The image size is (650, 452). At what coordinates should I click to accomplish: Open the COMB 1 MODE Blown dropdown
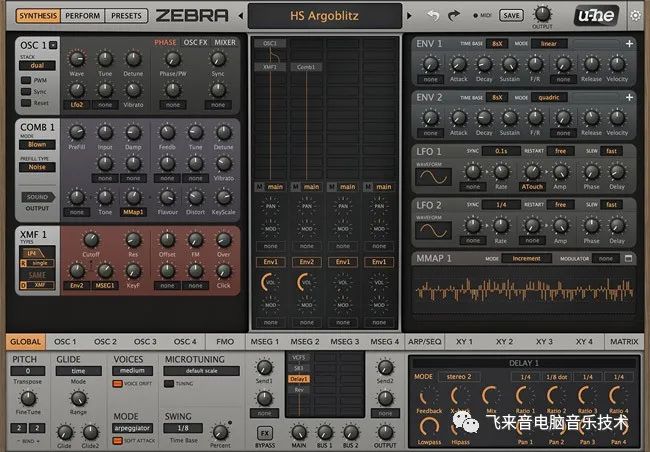(37, 145)
